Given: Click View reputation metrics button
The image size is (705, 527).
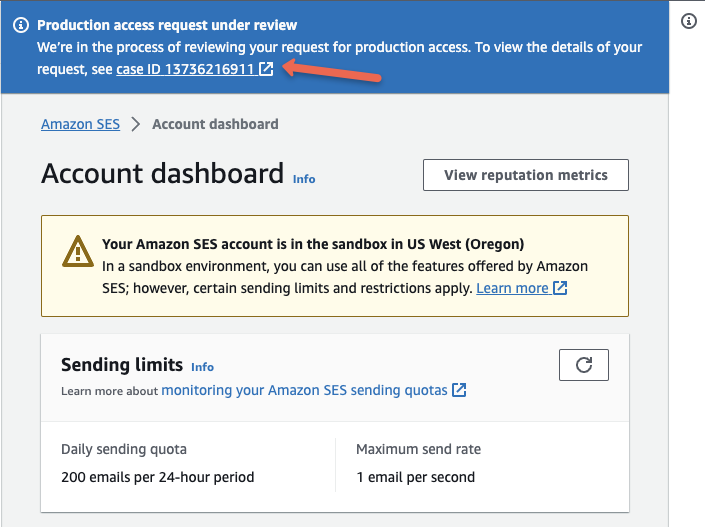Looking at the screenshot, I should coord(526,175).
